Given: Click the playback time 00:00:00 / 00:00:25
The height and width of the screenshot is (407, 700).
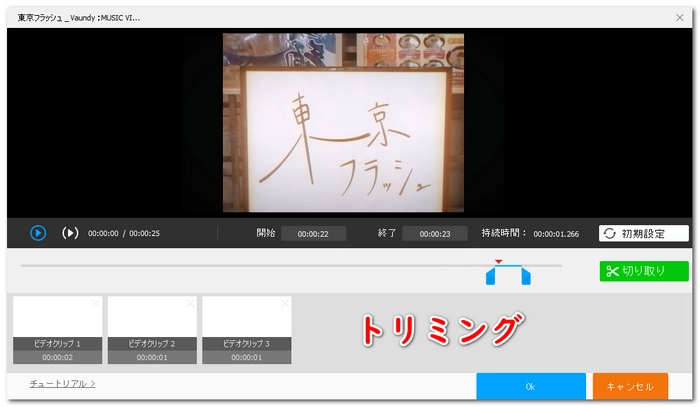Looking at the screenshot, I should pos(124,233).
